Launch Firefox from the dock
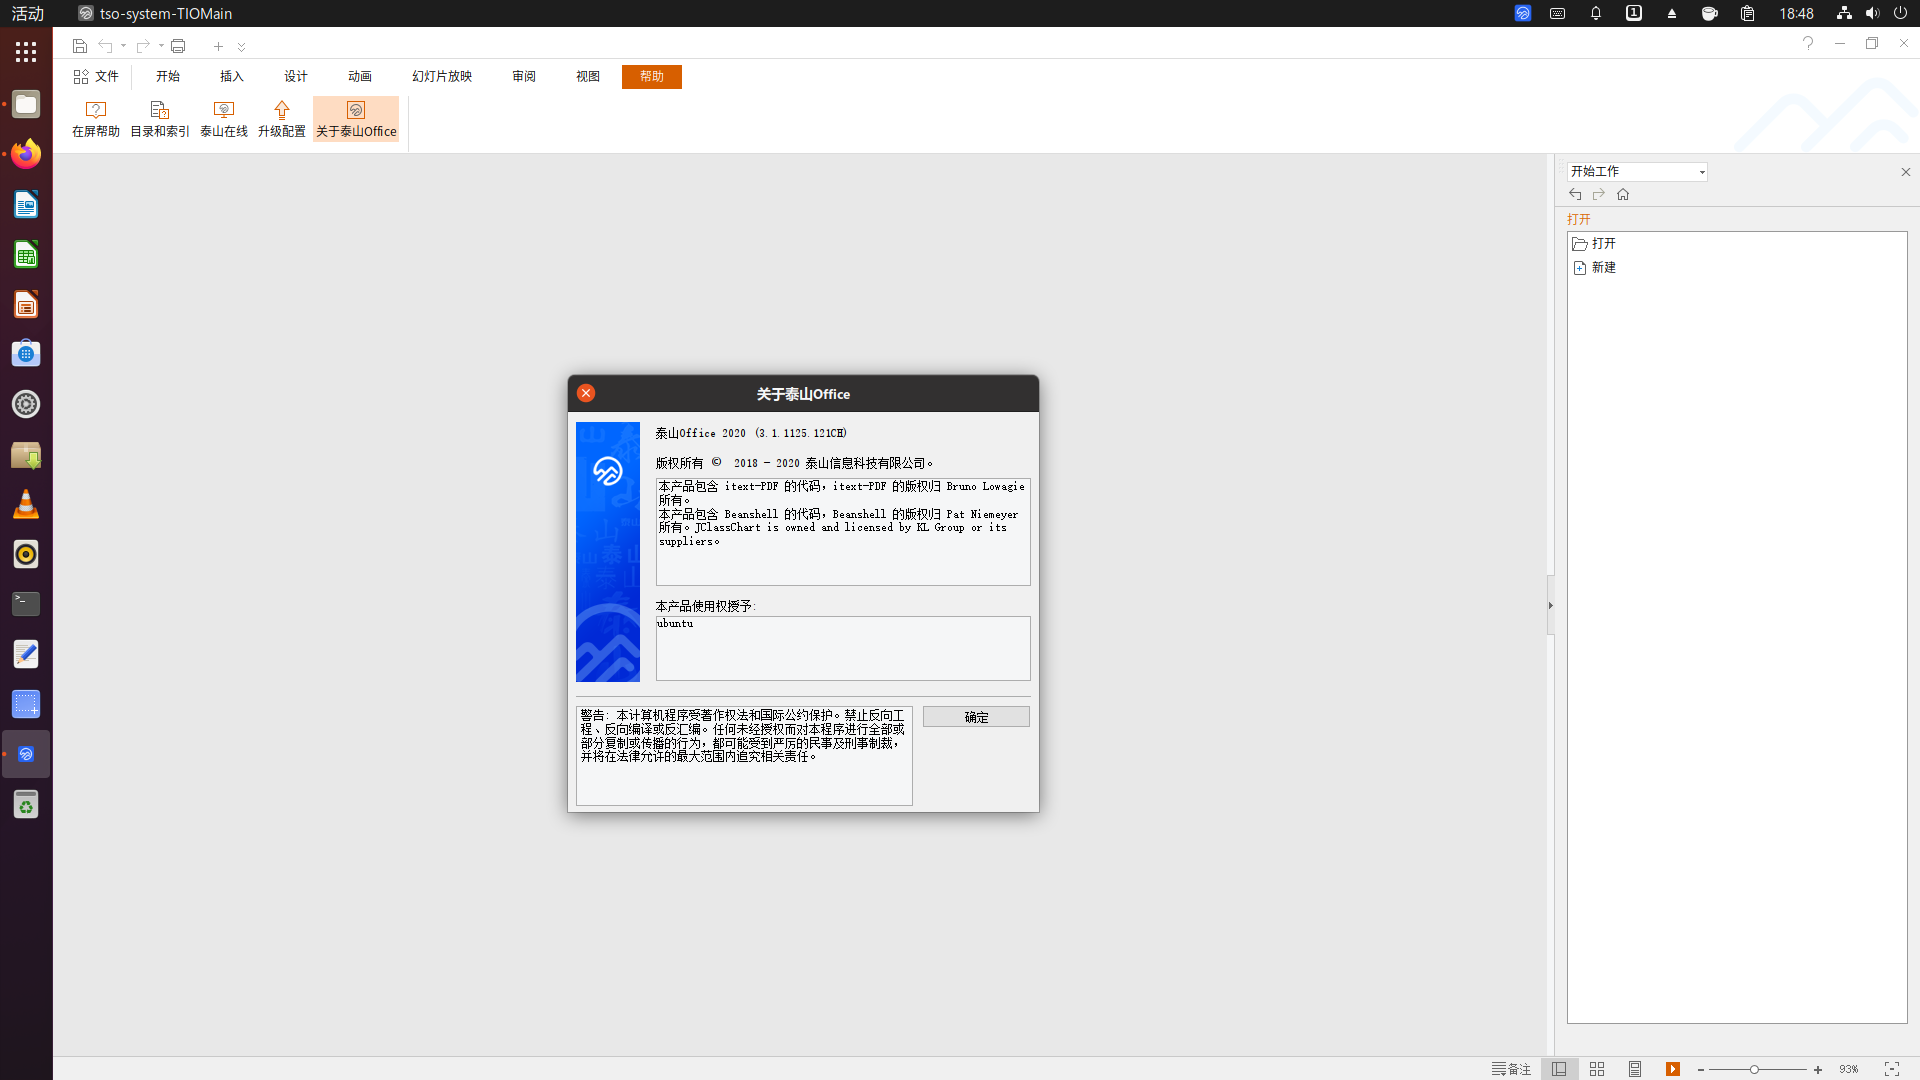 coord(26,154)
